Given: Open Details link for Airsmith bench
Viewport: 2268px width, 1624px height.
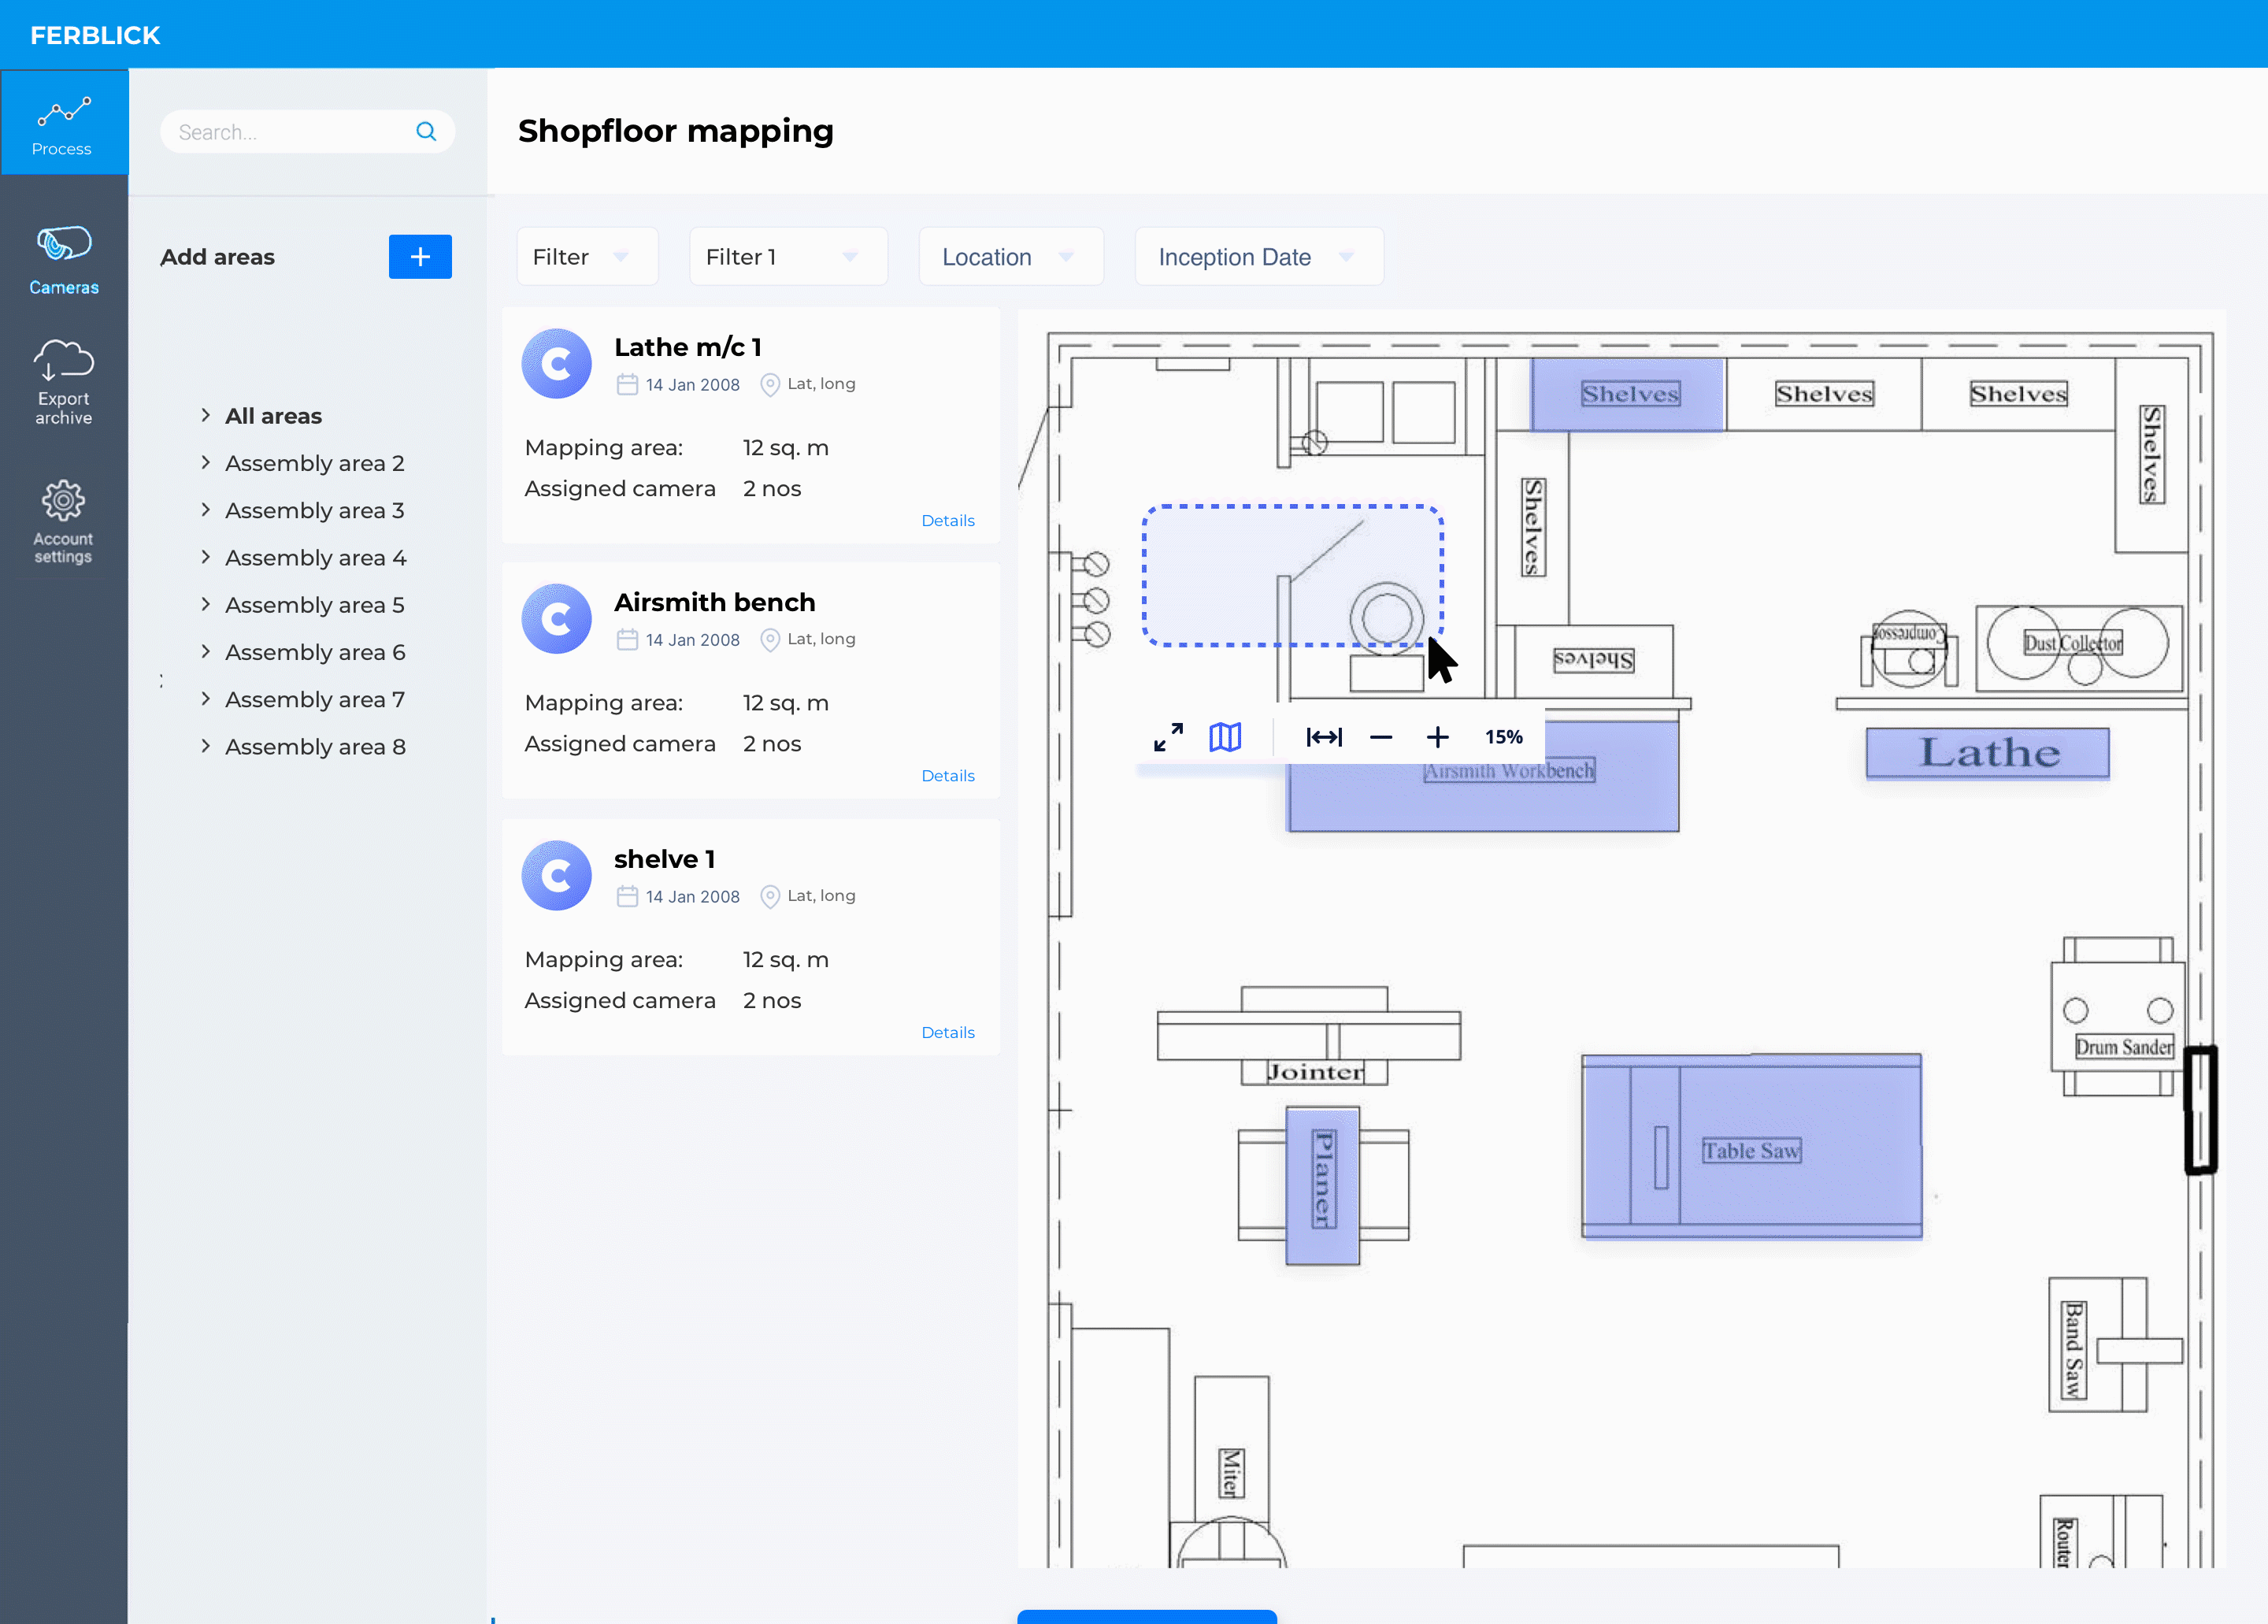Looking at the screenshot, I should click(x=948, y=775).
